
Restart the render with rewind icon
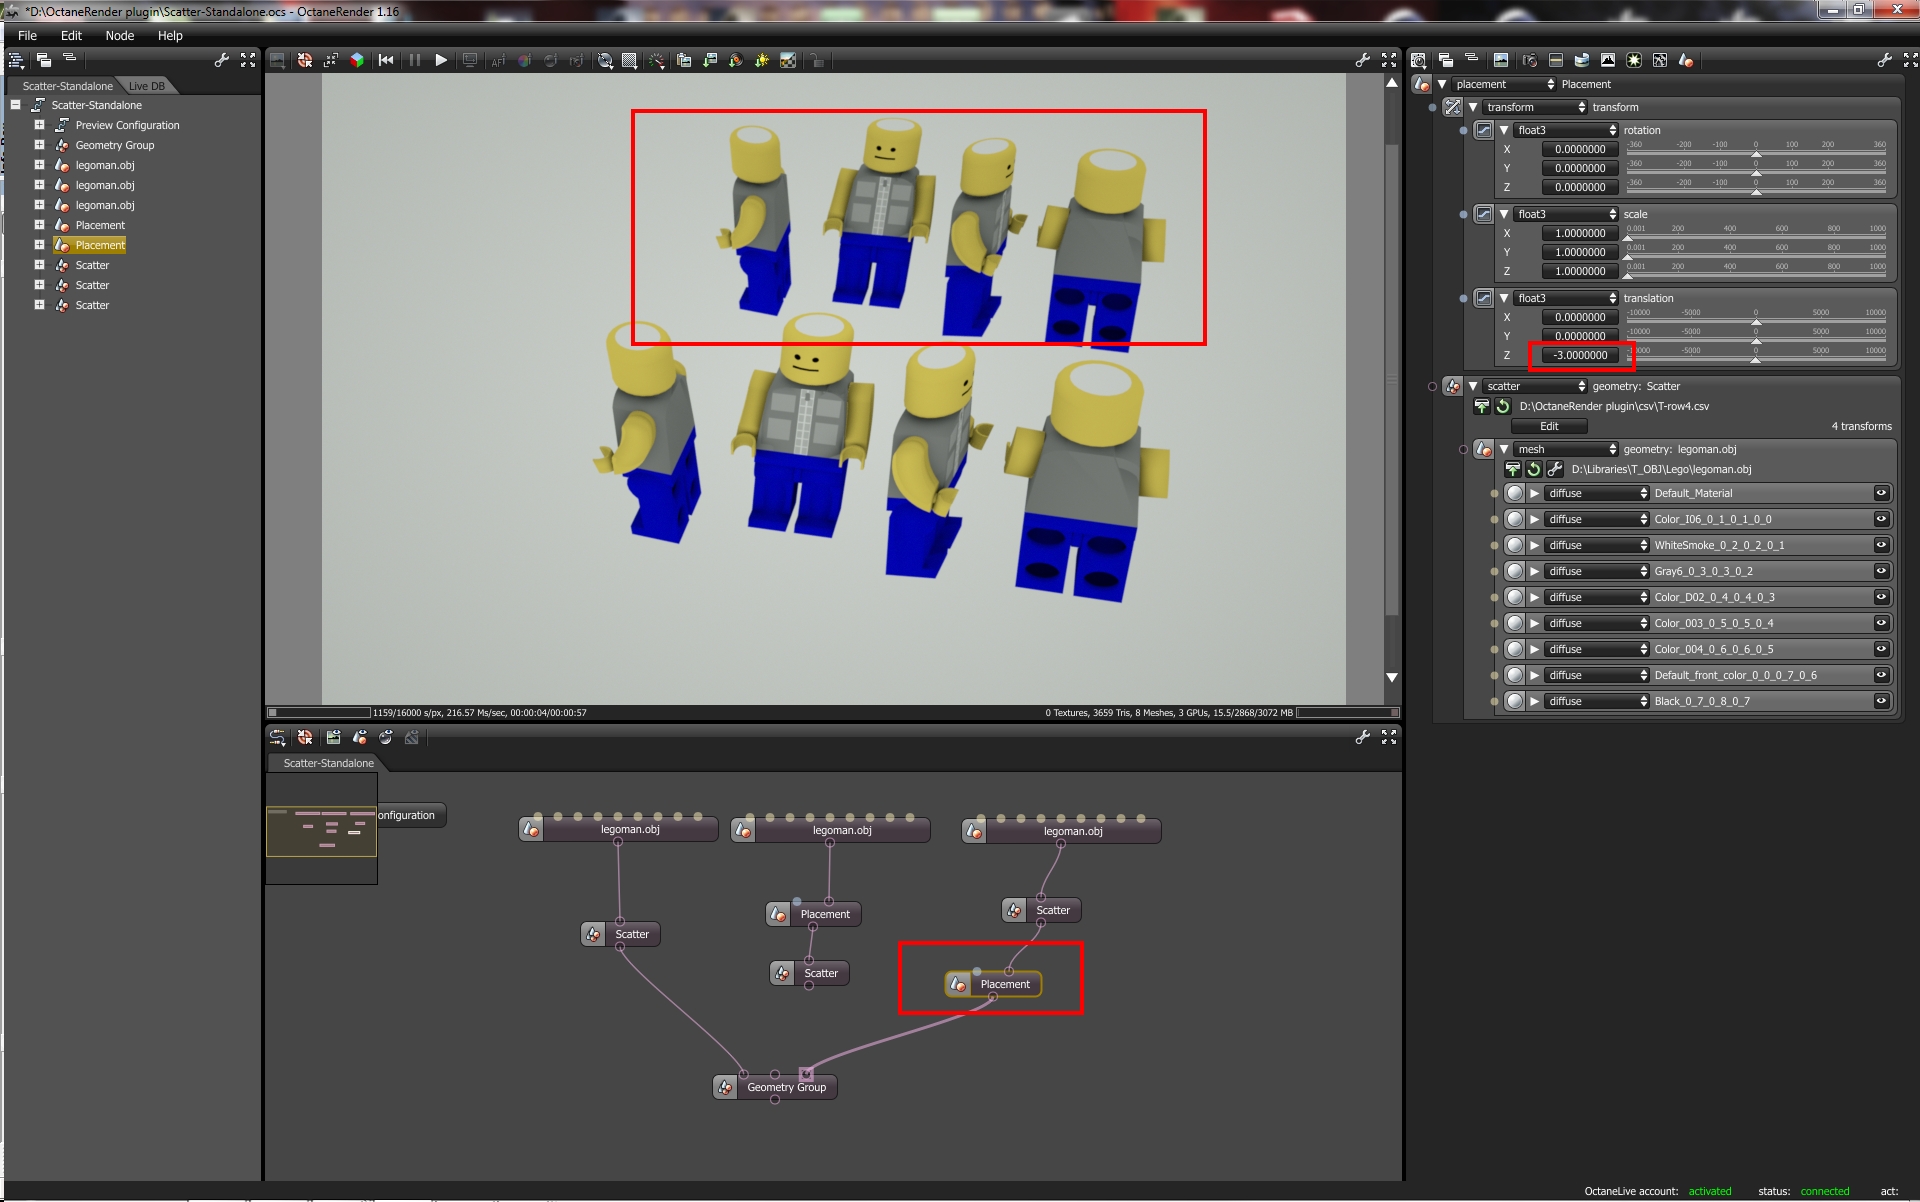click(386, 61)
